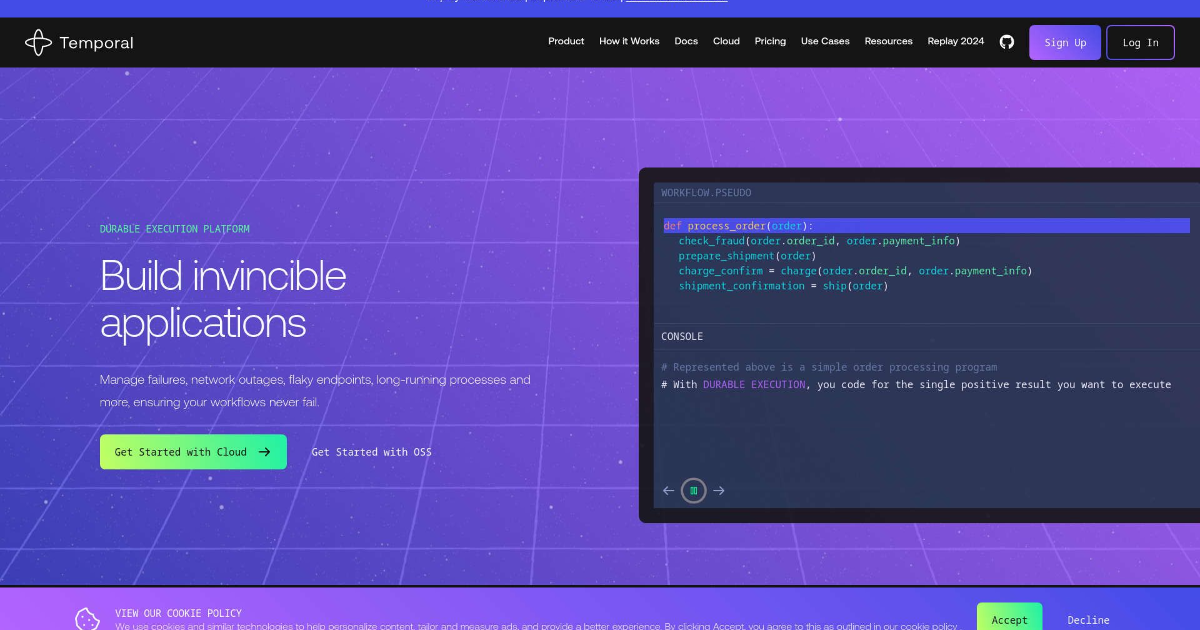1200x630 pixels.
Task: Open the Pricing page
Action: point(770,42)
